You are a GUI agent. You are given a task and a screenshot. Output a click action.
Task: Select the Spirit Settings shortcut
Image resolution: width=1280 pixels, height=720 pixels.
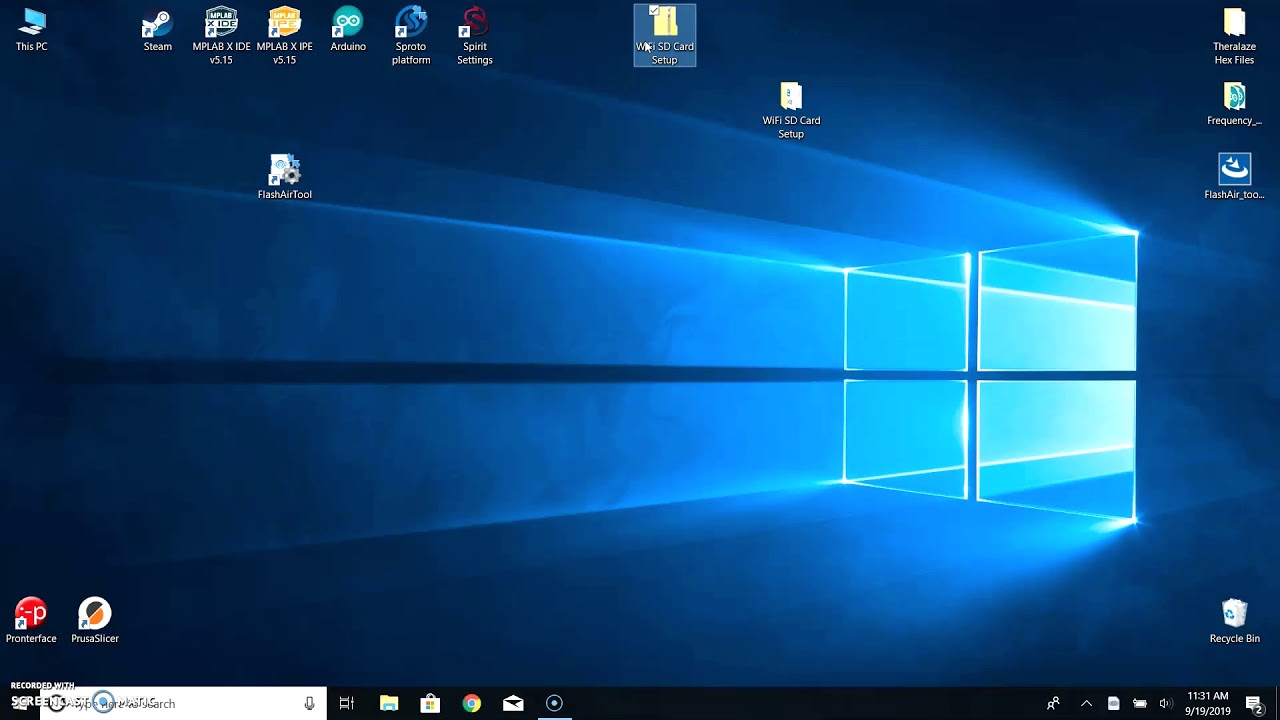click(475, 36)
